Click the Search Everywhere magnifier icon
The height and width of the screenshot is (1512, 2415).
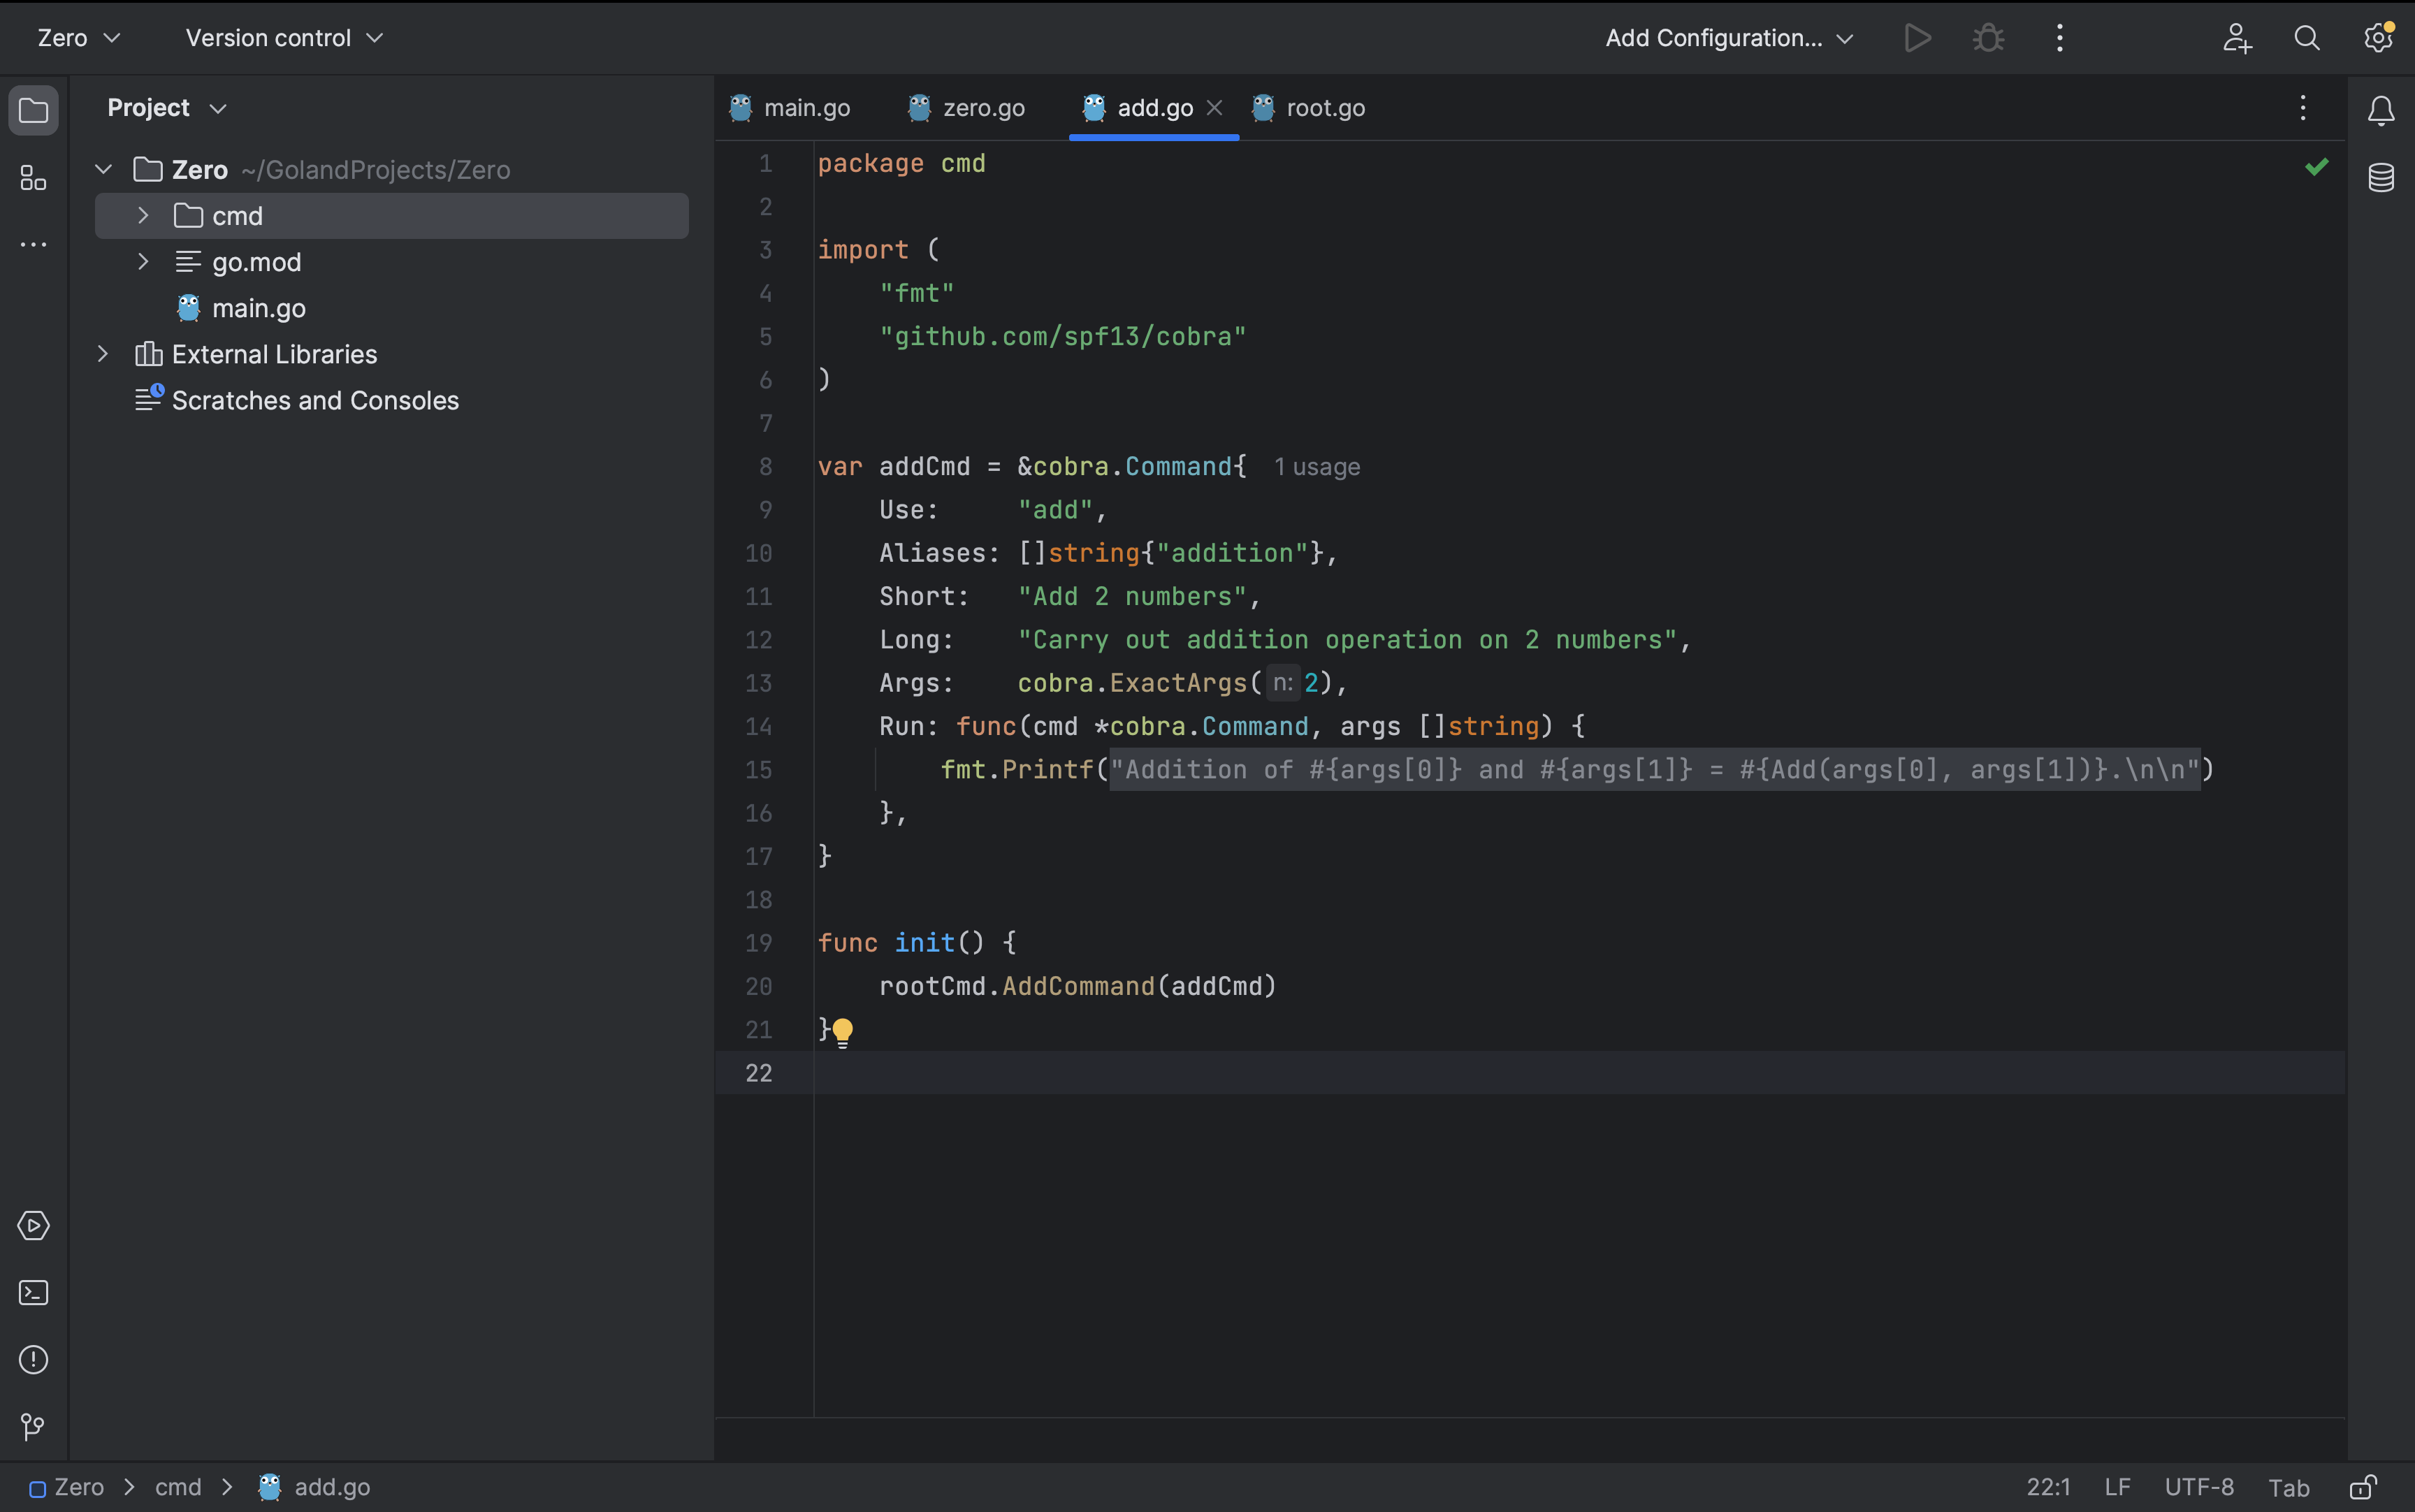click(2307, 38)
